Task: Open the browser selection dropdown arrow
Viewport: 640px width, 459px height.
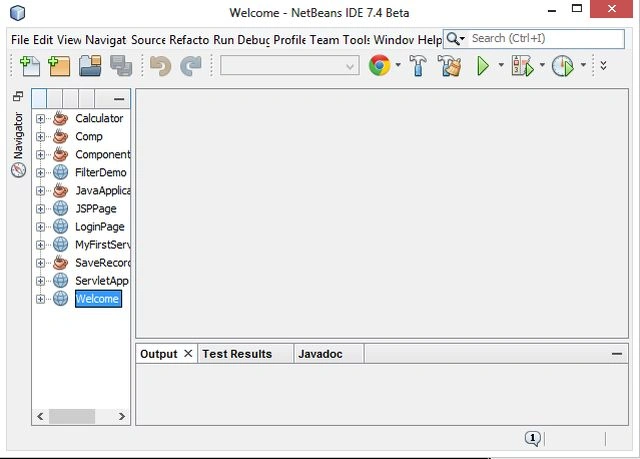Action: point(398,65)
